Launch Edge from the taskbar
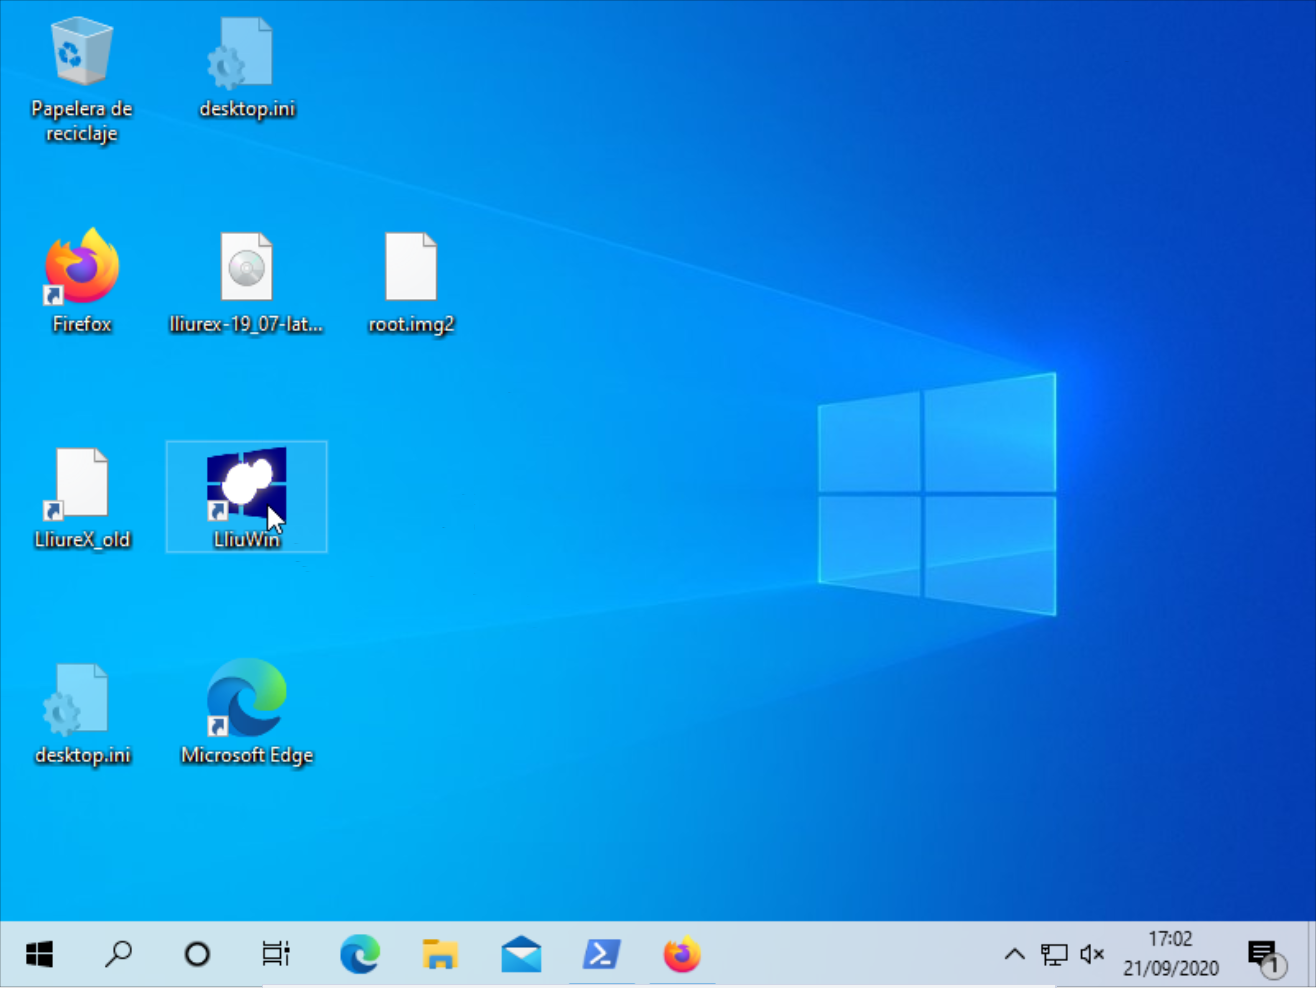 point(360,955)
